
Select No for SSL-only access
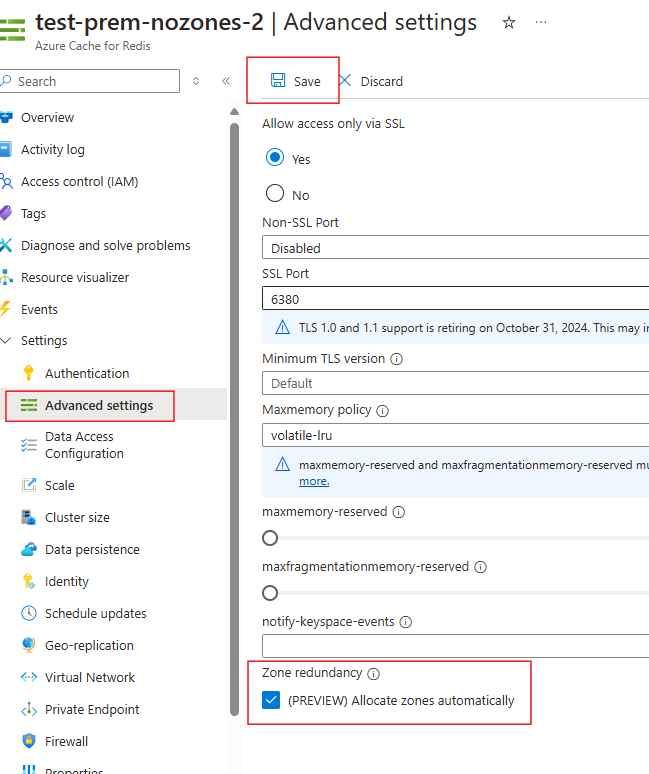[274, 194]
